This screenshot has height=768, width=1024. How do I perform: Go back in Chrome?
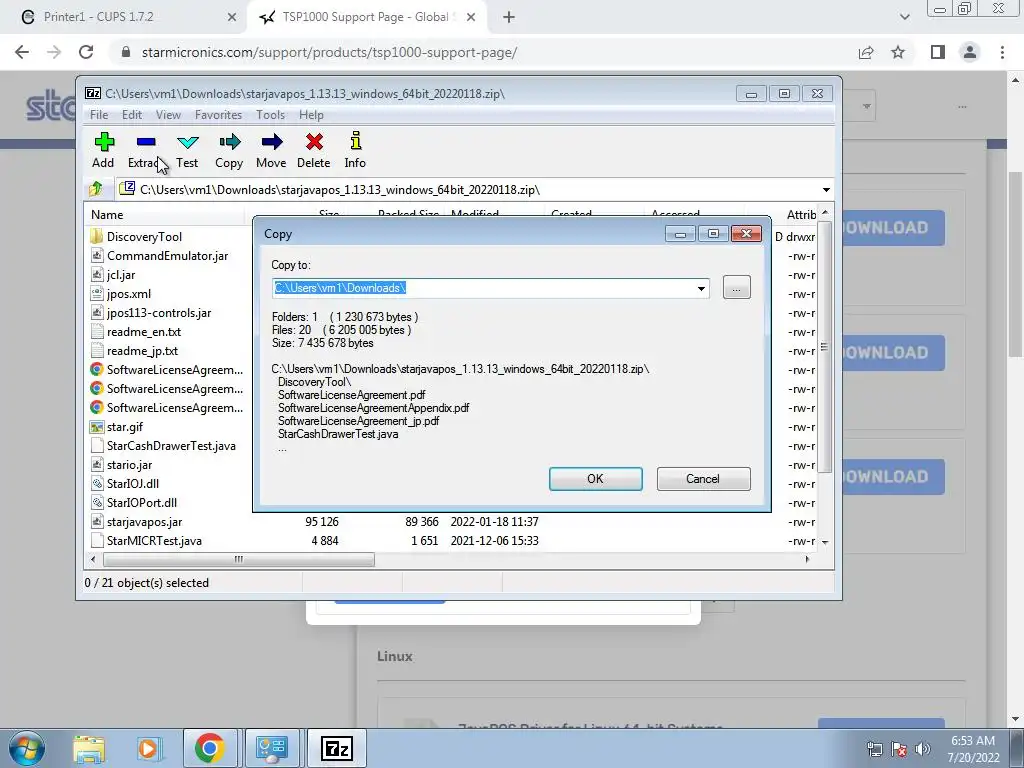click(x=22, y=52)
